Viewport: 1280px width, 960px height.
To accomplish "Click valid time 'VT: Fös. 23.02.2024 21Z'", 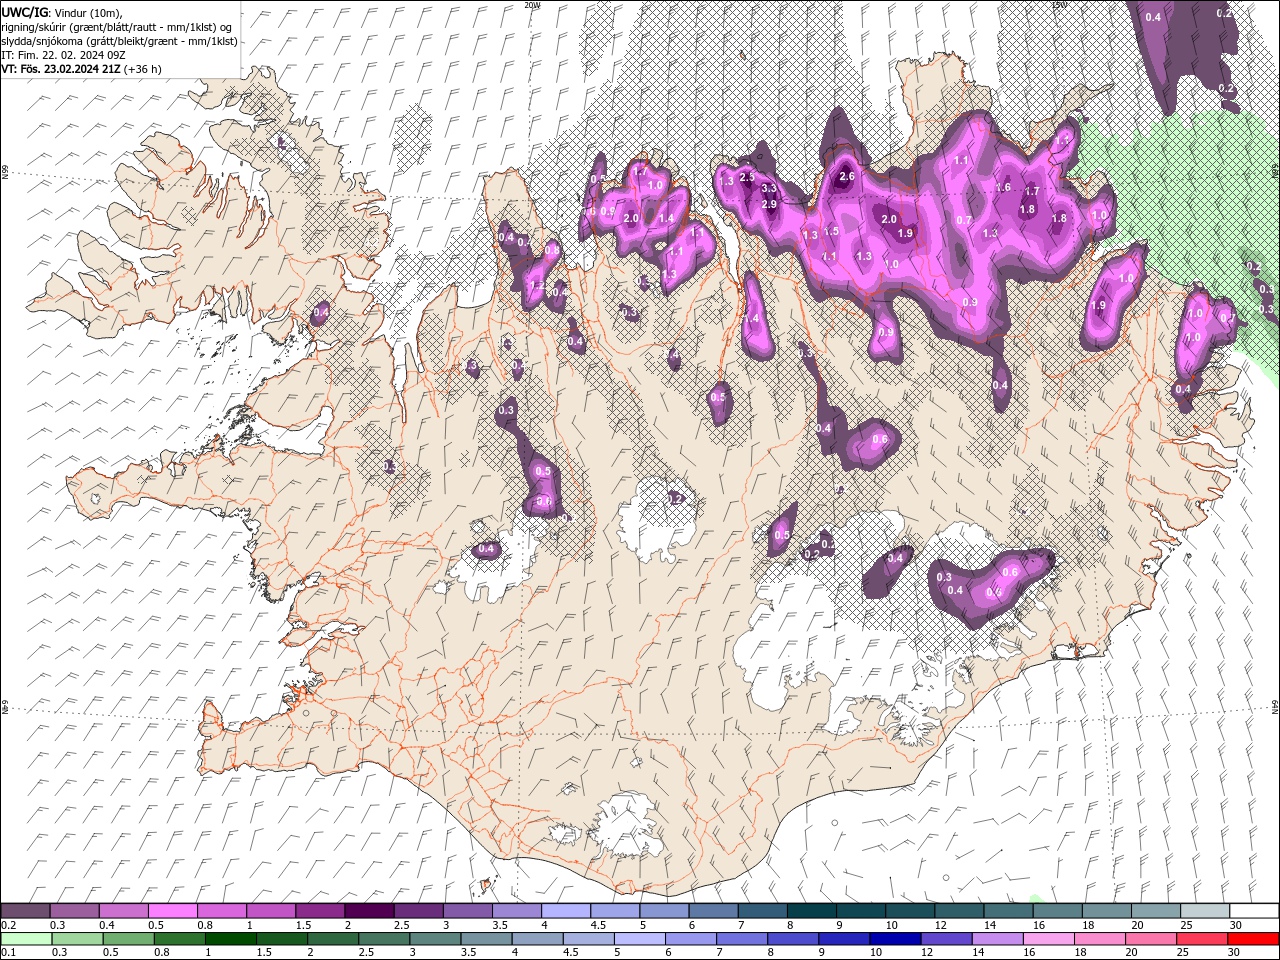I will coord(61,69).
